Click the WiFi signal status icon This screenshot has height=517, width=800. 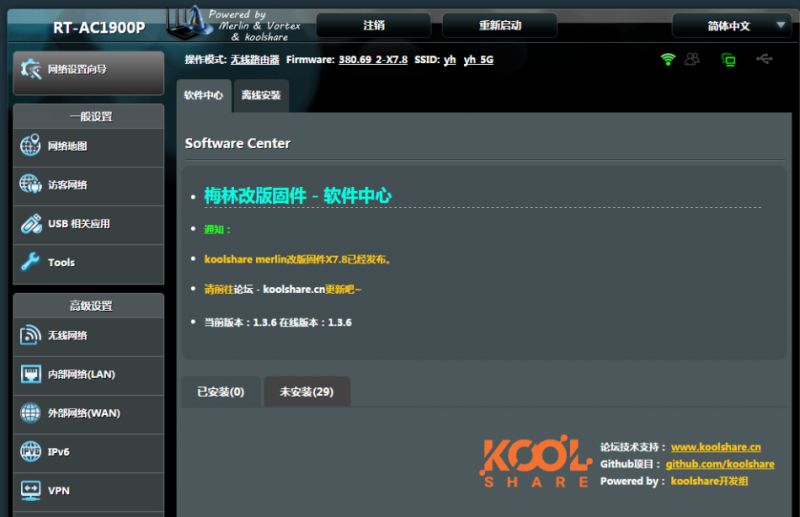click(668, 60)
